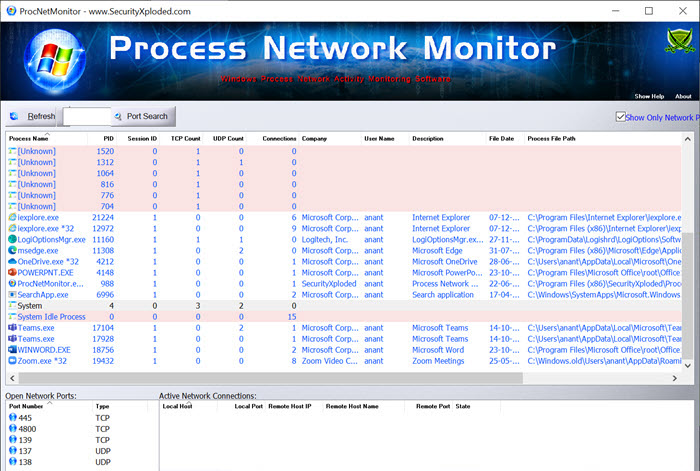
Task: Select the LogiOptionsMgr.exe process icon
Action: tap(12, 239)
